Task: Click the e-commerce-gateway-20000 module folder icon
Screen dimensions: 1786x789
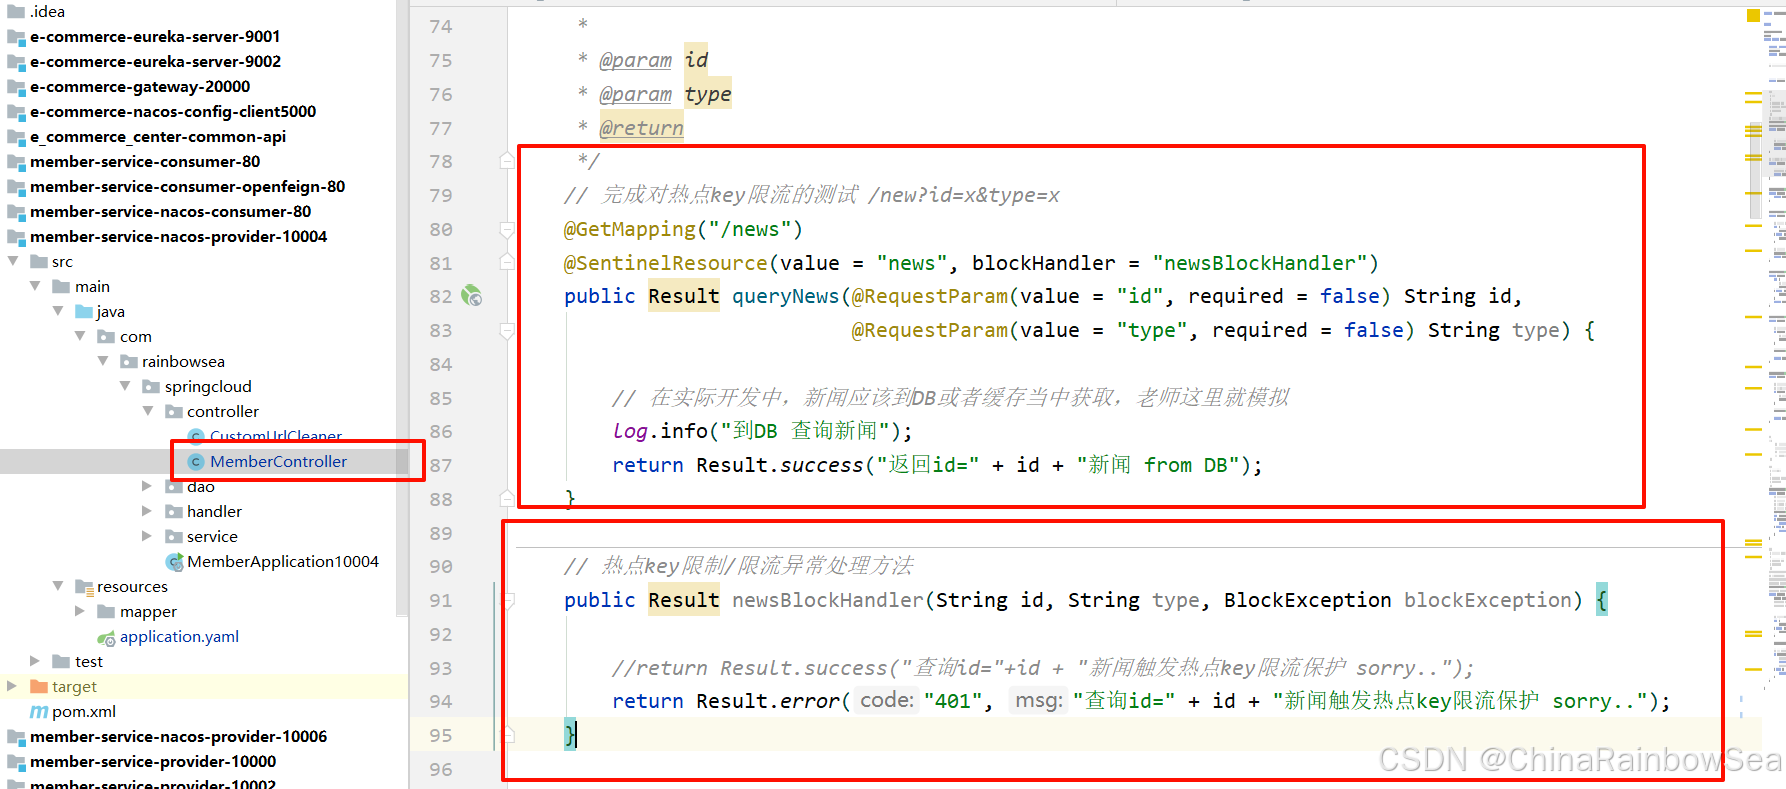Action: [x=16, y=87]
